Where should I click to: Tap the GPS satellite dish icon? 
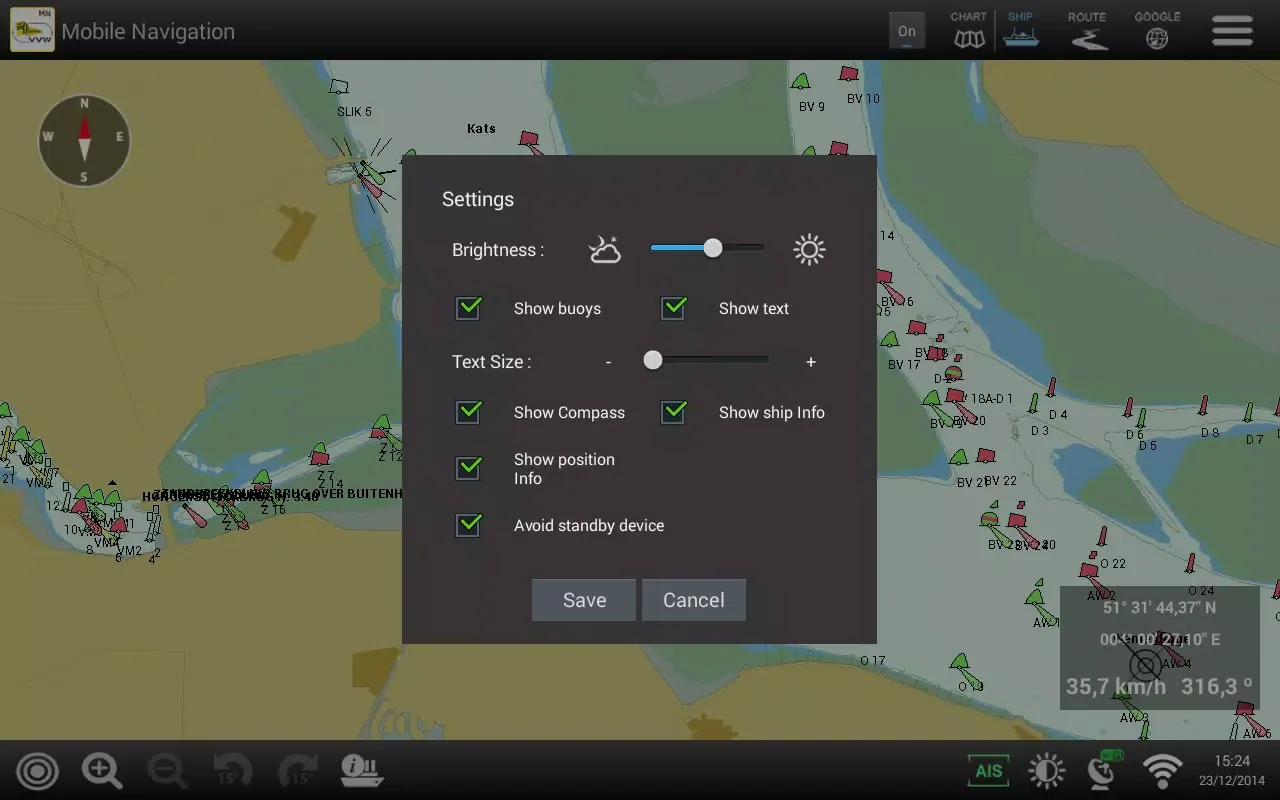[1105, 769]
